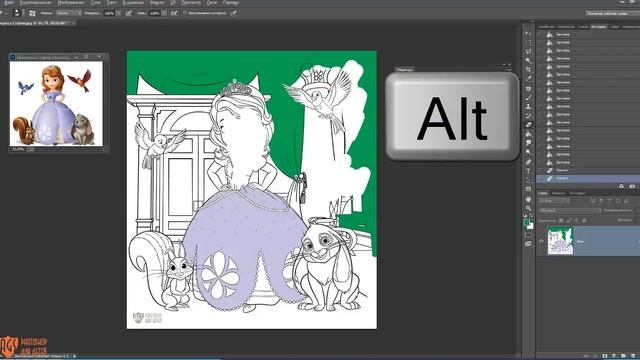The height and width of the screenshot is (360, 640).
Task: Select the Zoom tool in the toolbox
Action: click(x=528, y=208)
